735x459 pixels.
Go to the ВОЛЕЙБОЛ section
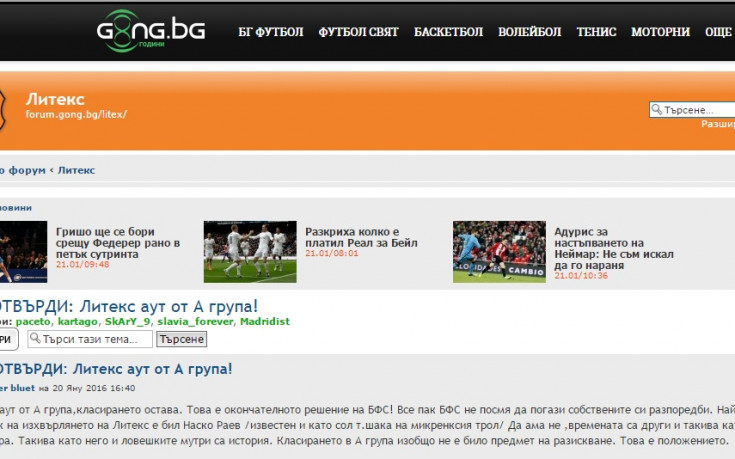click(529, 32)
